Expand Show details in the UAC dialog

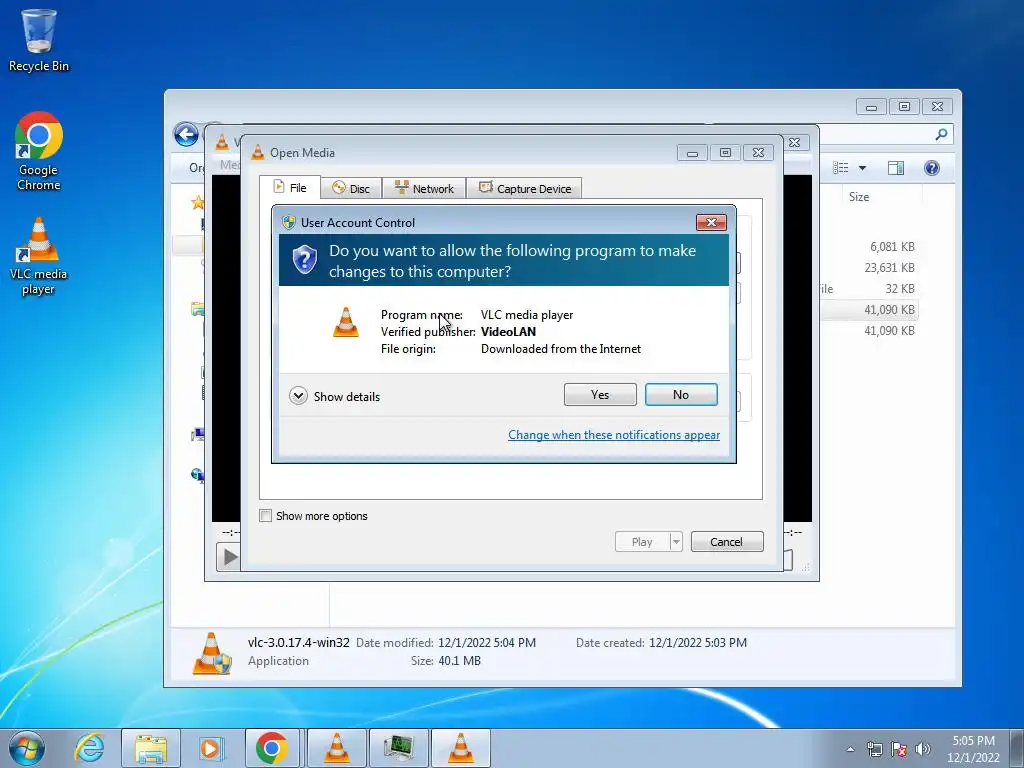click(334, 396)
